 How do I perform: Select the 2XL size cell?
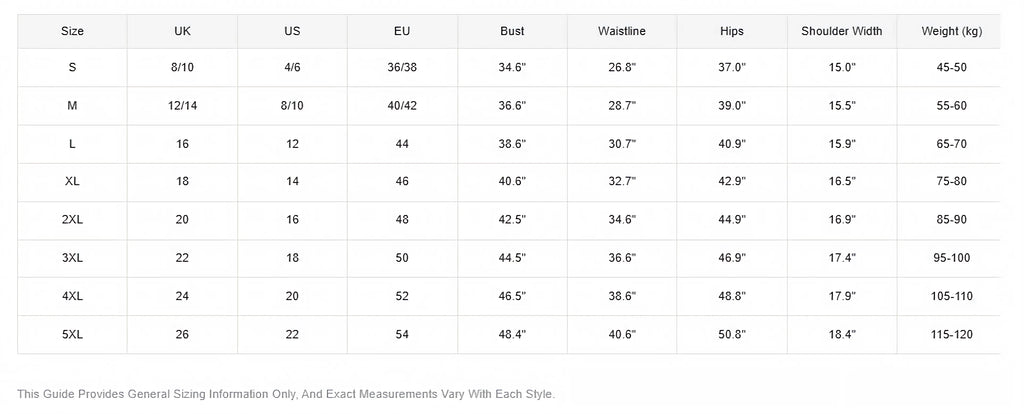point(72,219)
